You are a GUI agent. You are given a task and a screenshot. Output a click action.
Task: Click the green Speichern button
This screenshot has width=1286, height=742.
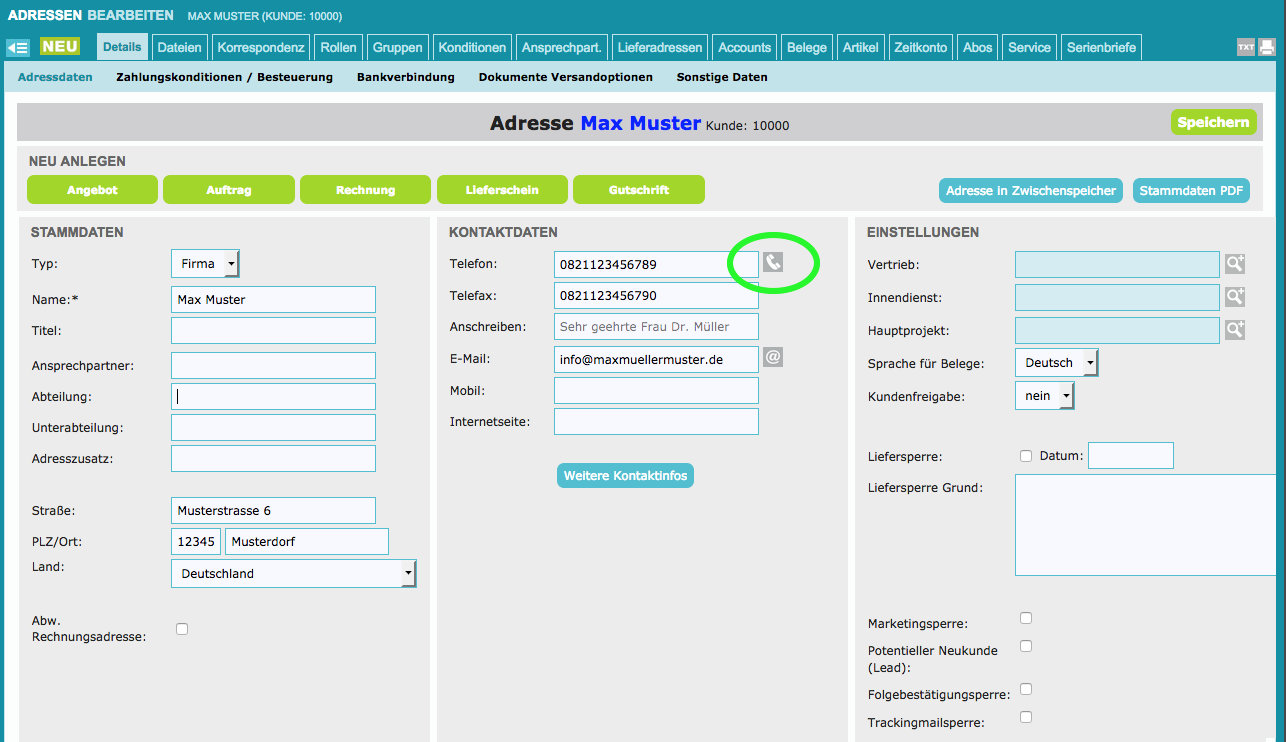[1213, 122]
